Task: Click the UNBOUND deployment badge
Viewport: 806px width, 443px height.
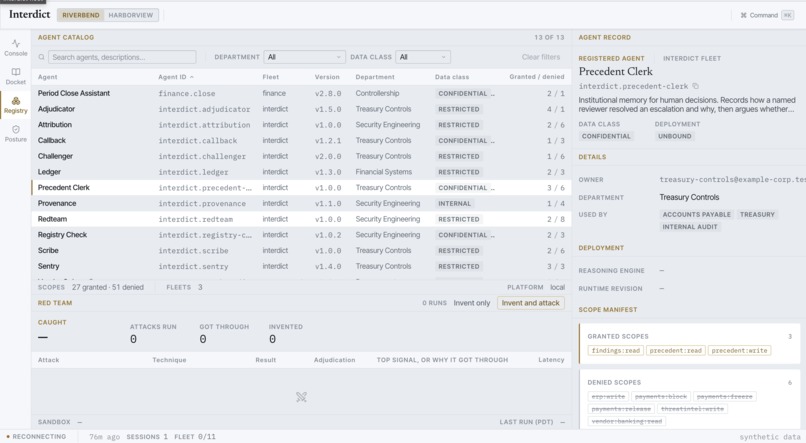Action: pyautogui.click(x=674, y=136)
